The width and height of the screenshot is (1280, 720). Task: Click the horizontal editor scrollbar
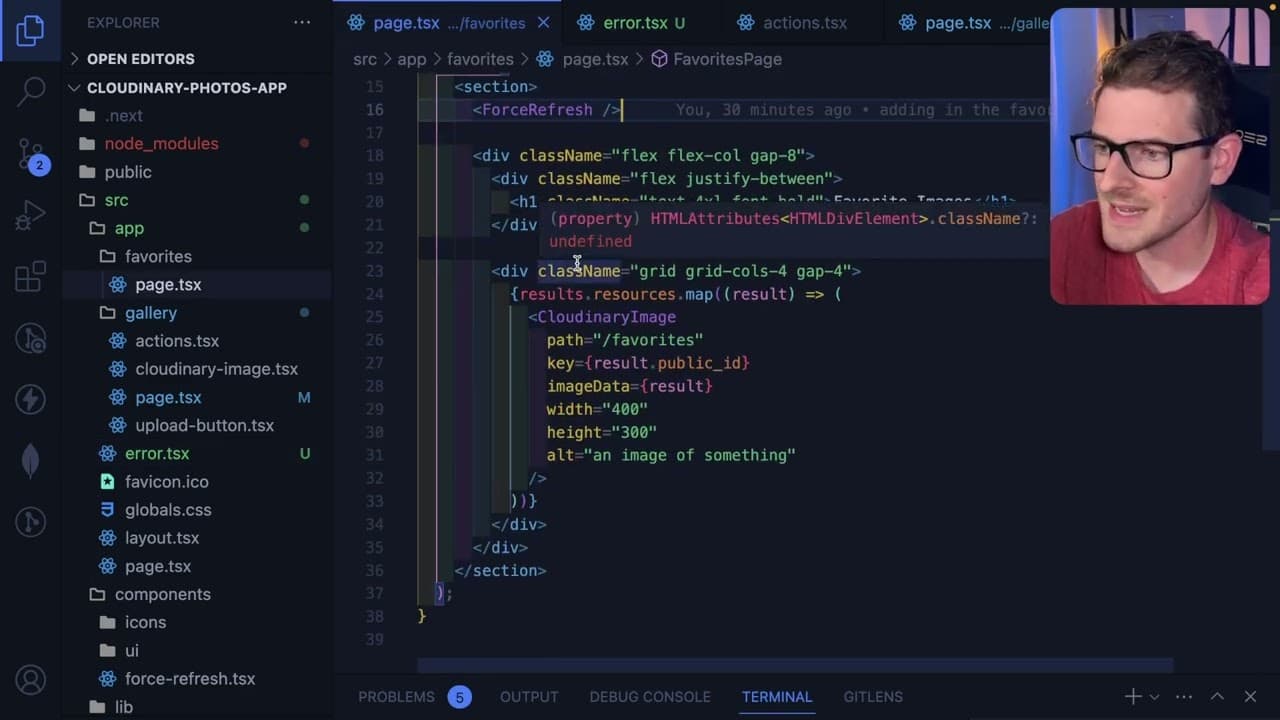tap(795, 665)
